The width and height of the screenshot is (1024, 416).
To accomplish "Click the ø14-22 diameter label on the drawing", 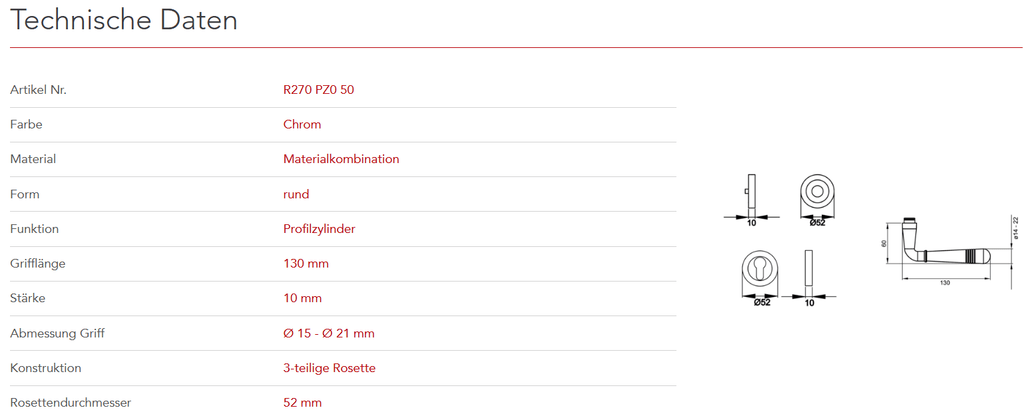I will click(x=1014, y=226).
